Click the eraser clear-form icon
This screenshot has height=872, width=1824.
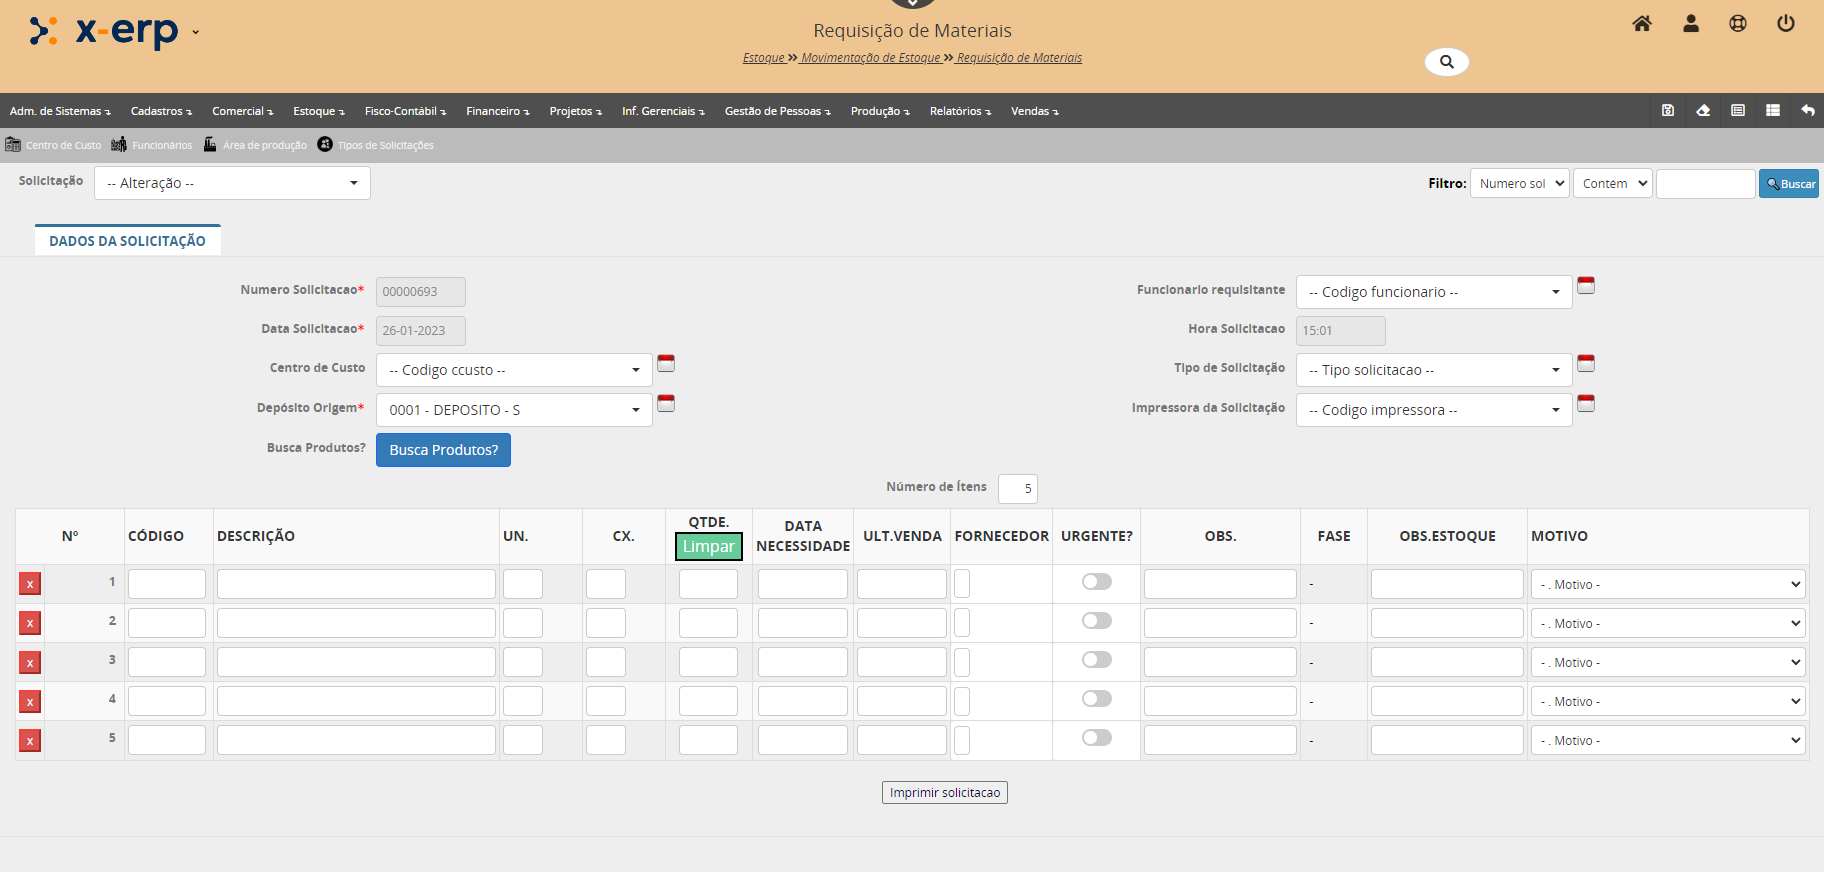coord(1703,111)
